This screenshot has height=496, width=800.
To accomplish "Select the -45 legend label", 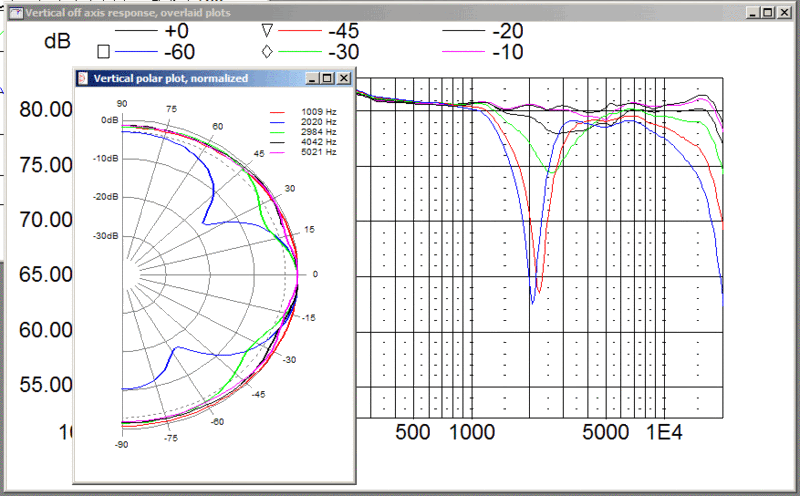I will (x=344, y=31).
